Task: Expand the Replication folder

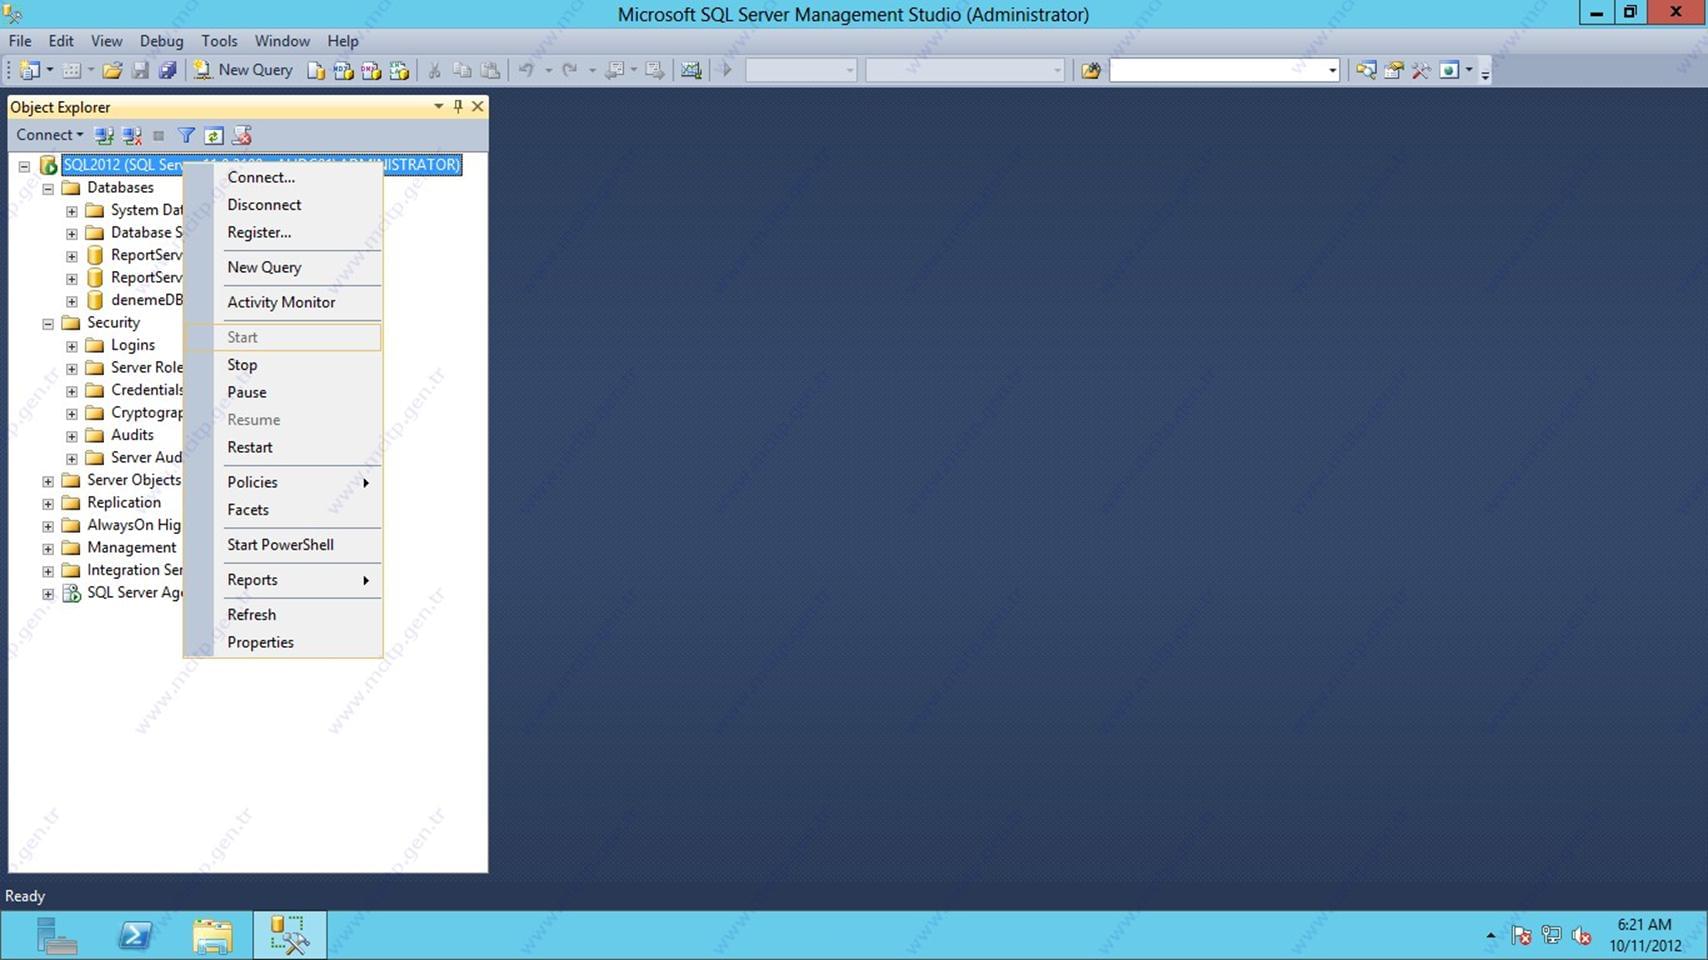Action: (48, 503)
